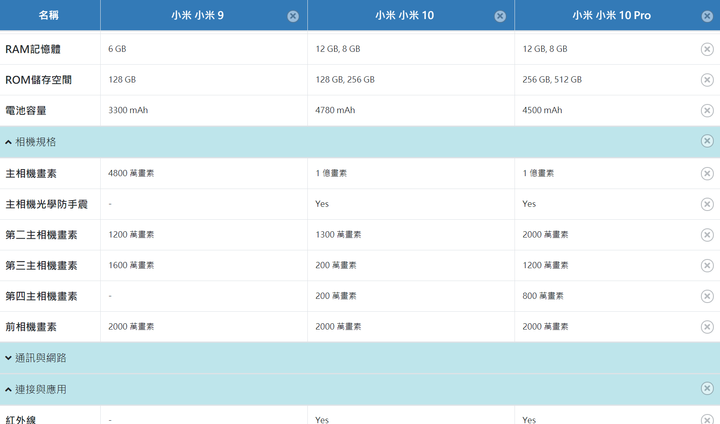Remove the 連接與應用 section
This screenshot has height=424, width=720.
click(707, 389)
